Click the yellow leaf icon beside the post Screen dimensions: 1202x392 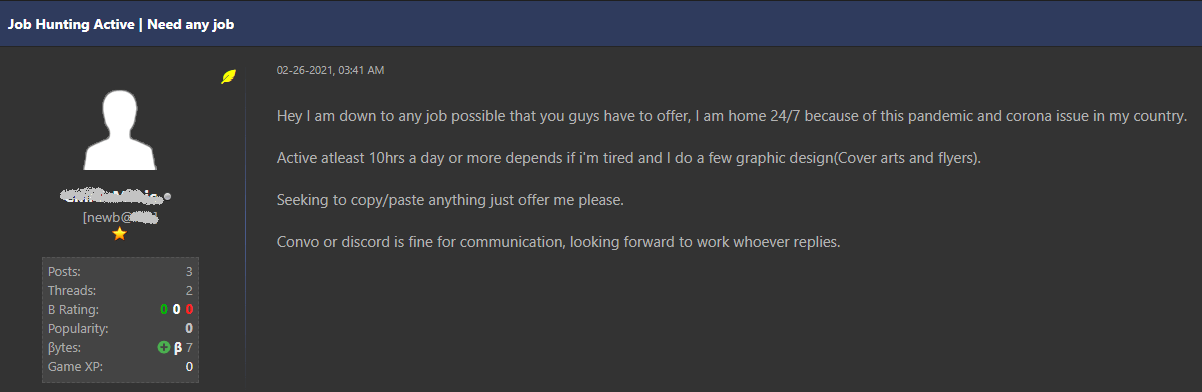click(x=229, y=76)
